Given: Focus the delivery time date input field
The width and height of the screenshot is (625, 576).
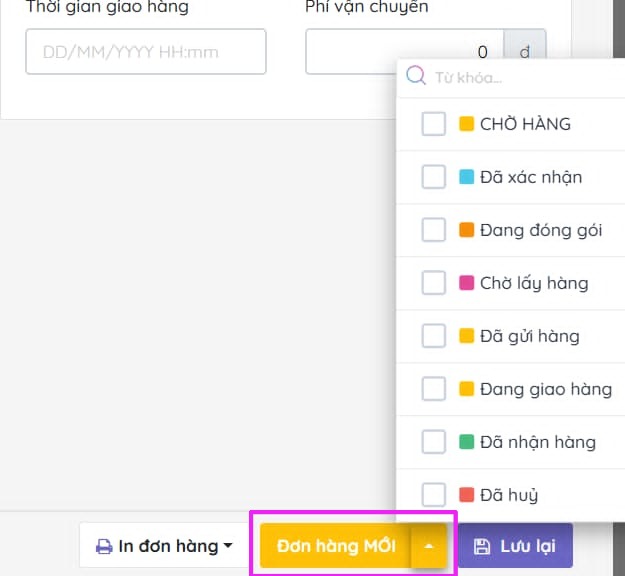Looking at the screenshot, I should pos(146,51).
